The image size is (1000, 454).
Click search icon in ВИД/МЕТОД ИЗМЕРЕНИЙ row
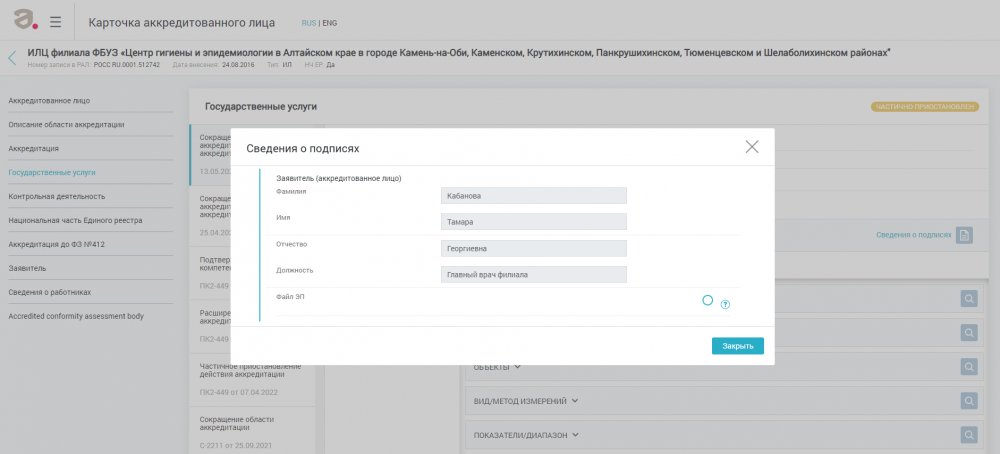click(x=968, y=400)
